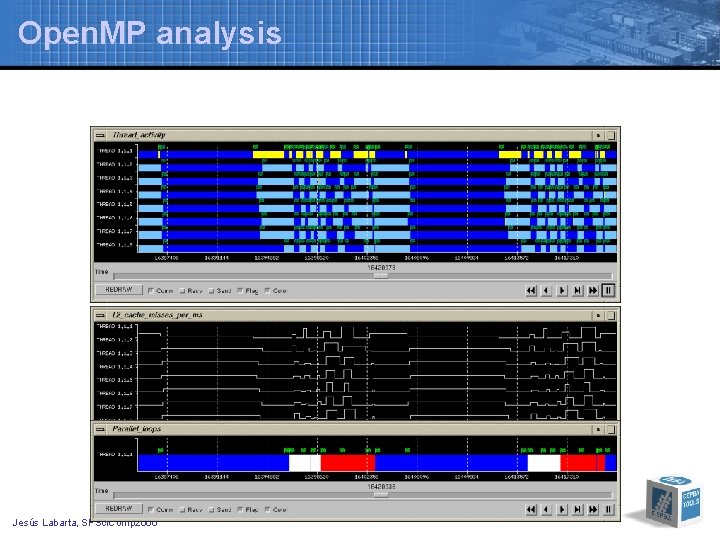This screenshot has height=540, width=720.
Task: Toggle the Flag checkbox in Thread_activity window
Action: 240,291
